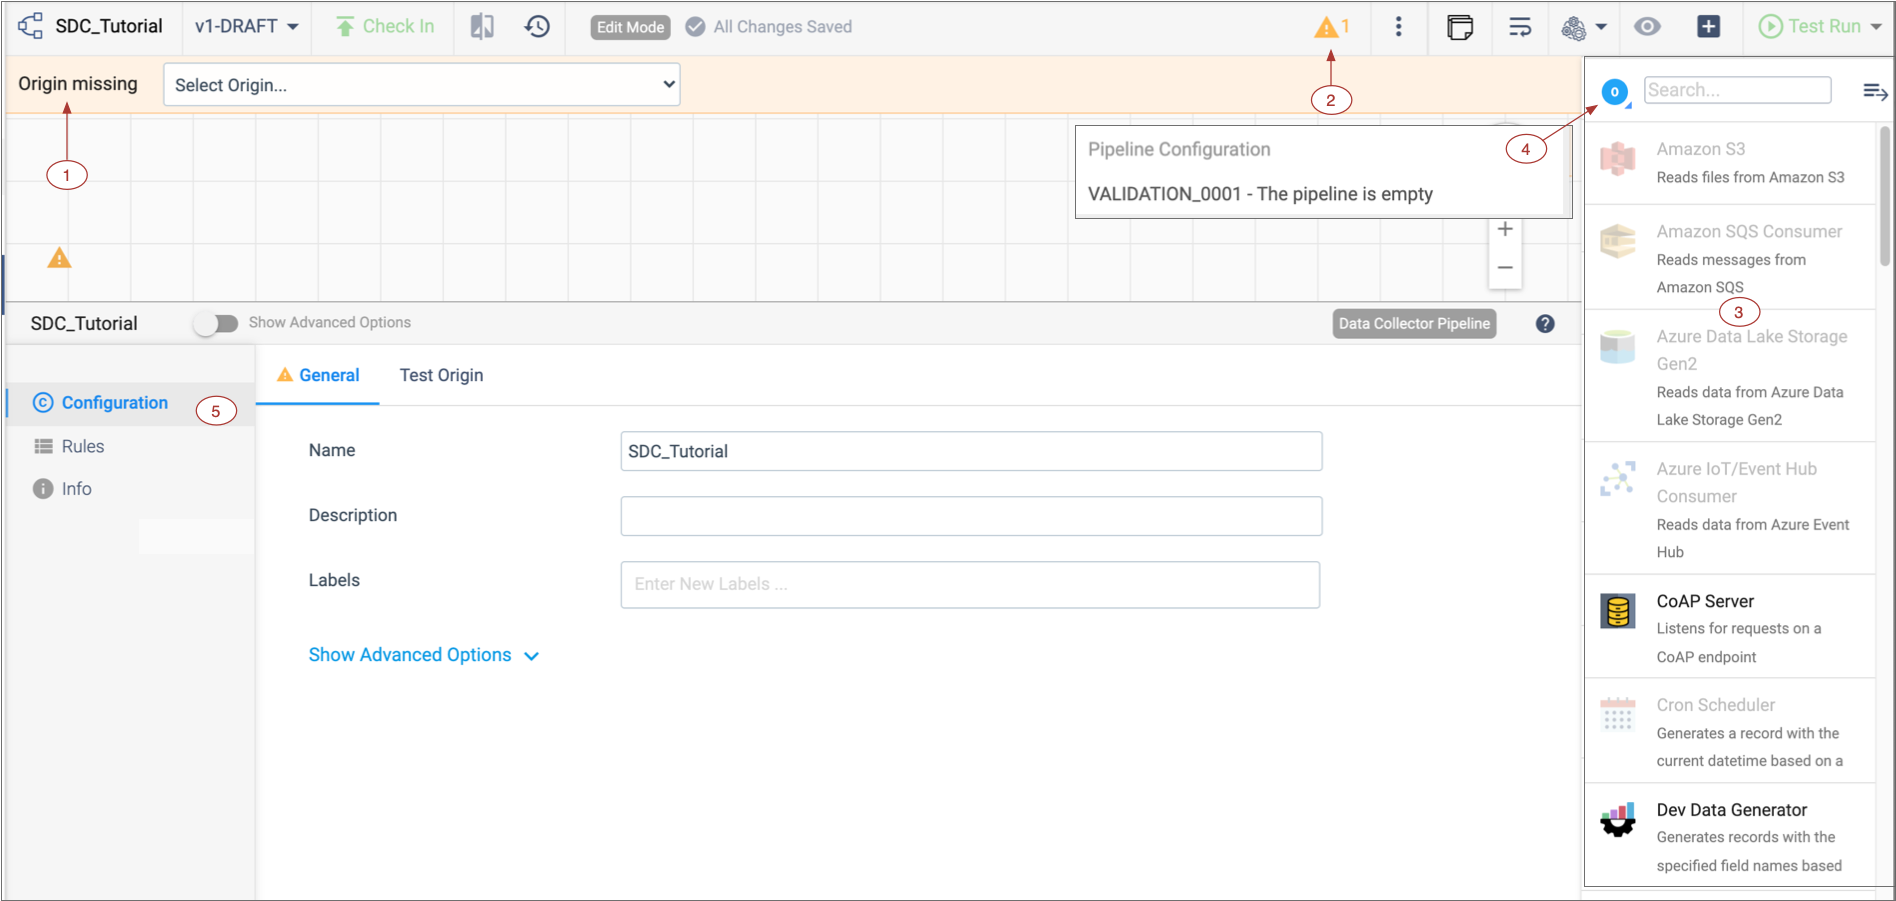Click the compare versions icon
The image size is (1896, 901).
(482, 27)
